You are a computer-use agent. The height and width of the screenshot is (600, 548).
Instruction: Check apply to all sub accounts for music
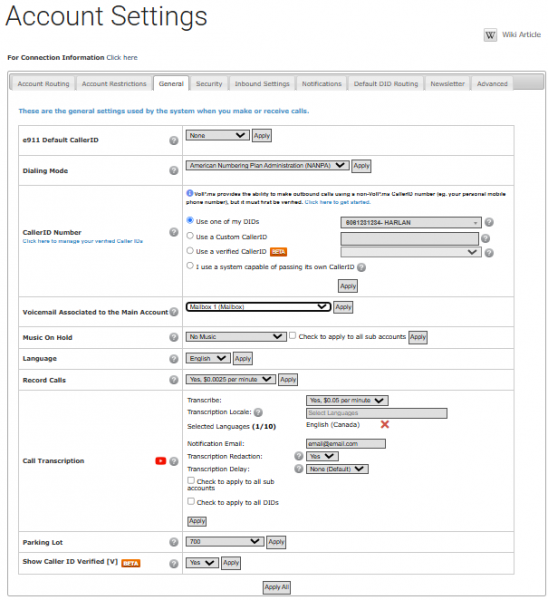(x=292, y=336)
